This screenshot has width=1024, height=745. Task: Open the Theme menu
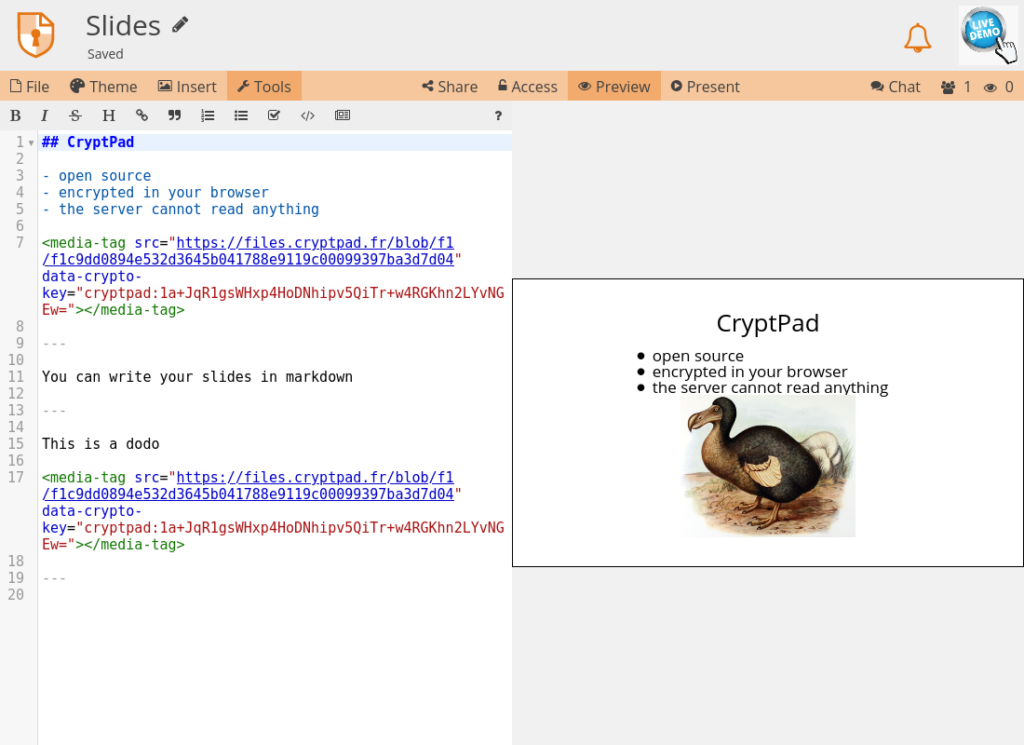(104, 86)
